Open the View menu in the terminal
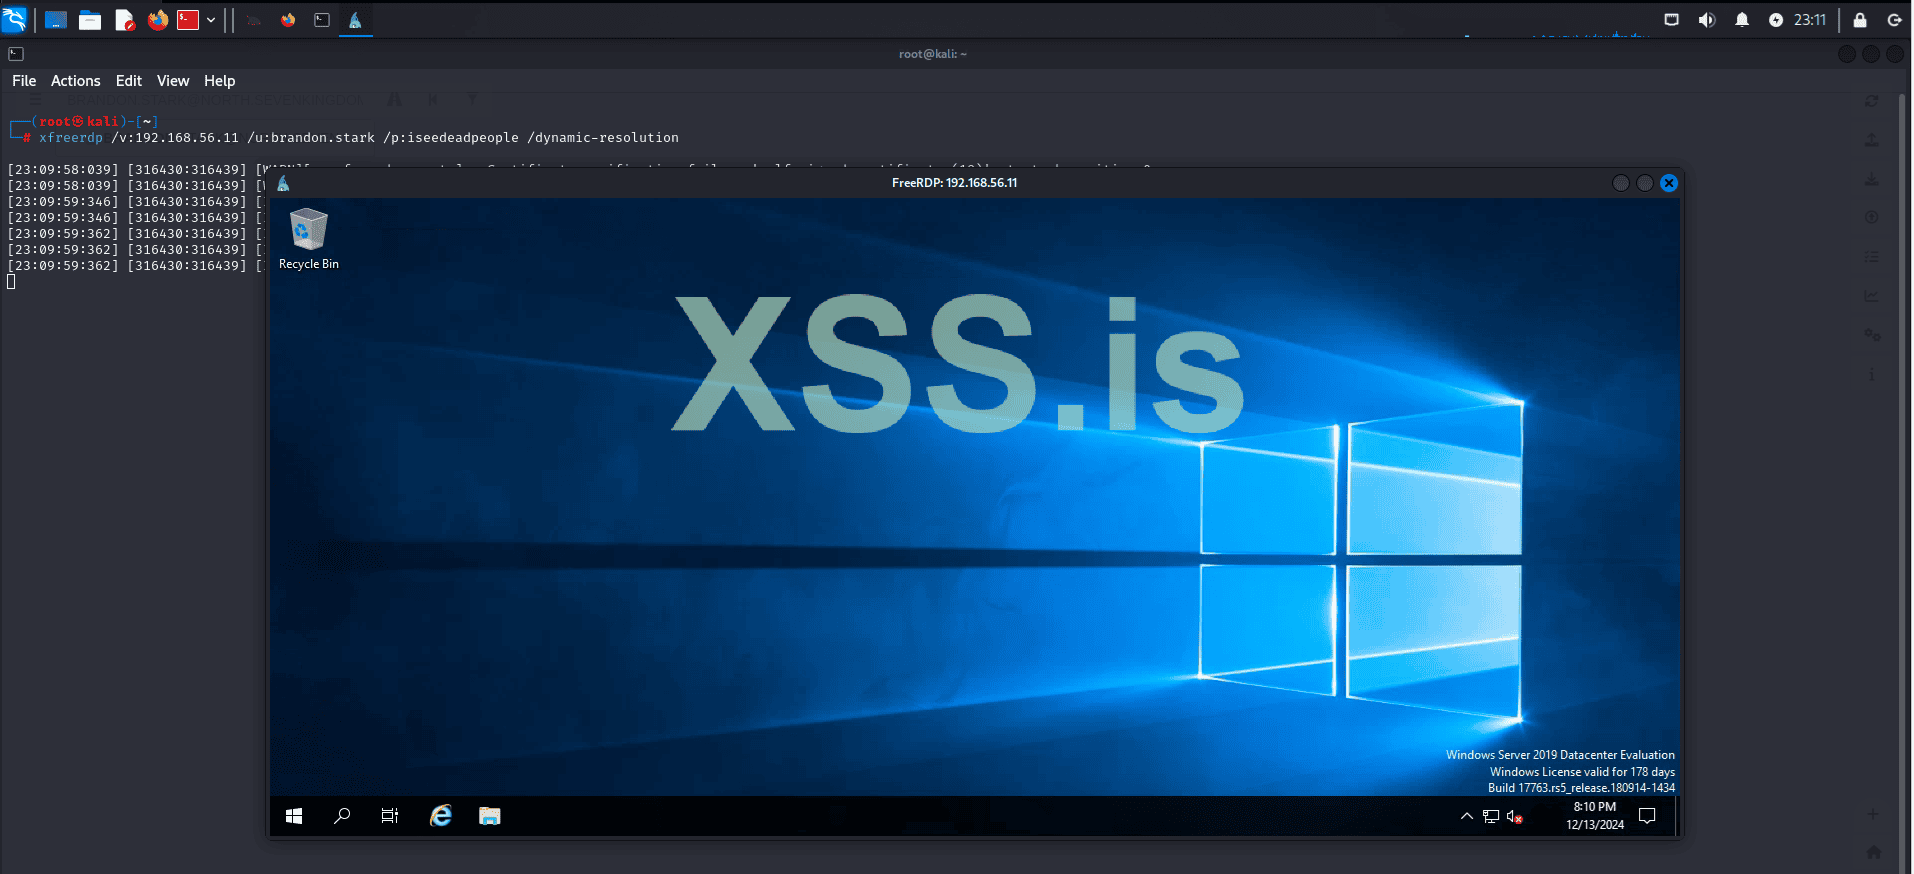 [173, 81]
